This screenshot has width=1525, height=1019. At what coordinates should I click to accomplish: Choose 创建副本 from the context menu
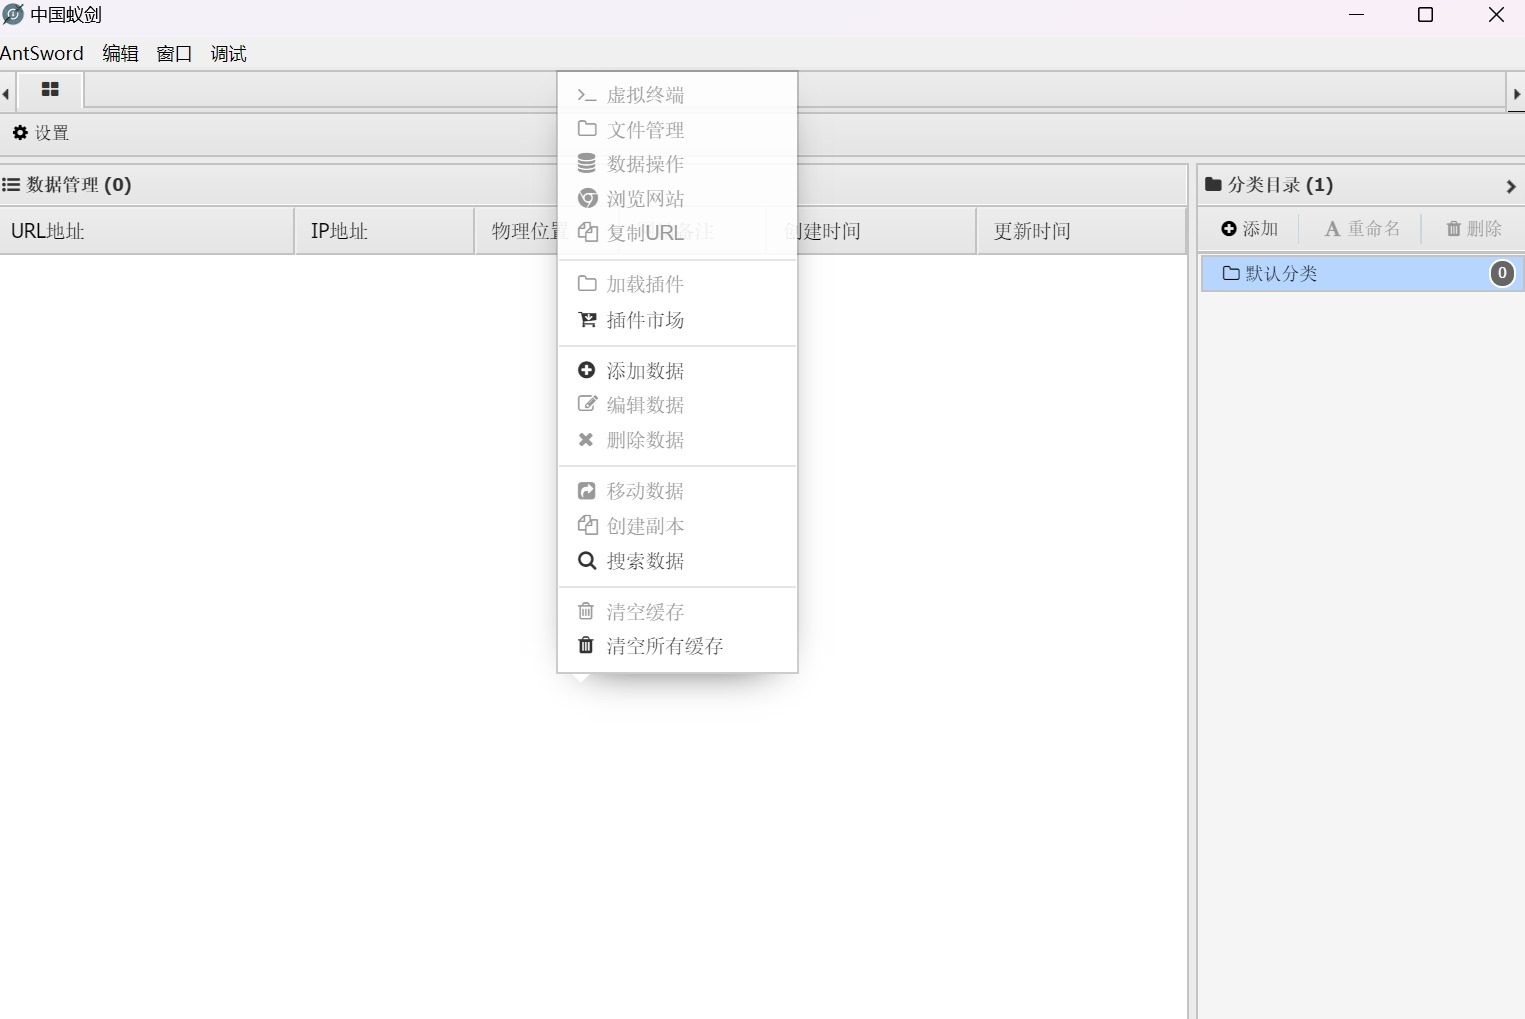pyautogui.click(x=677, y=526)
